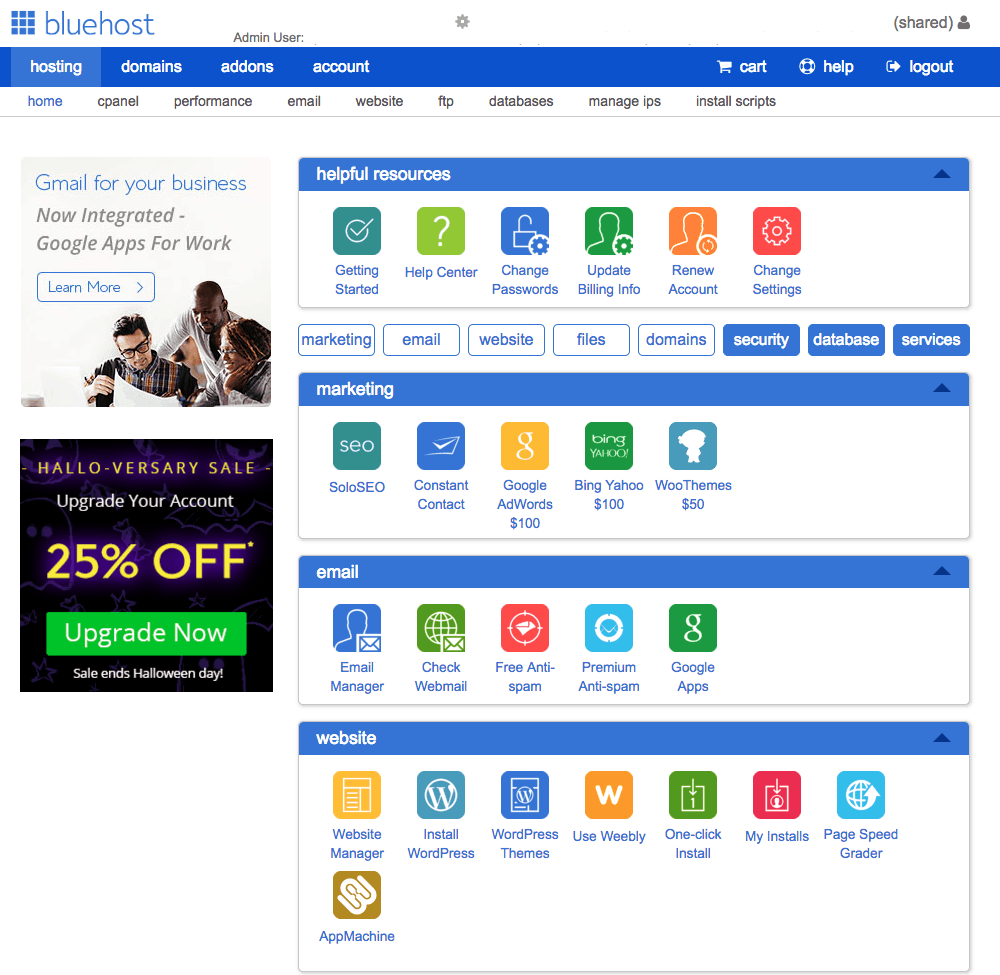Open the databases submenu item
This screenshot has height=975, width=1000.
coord(521,101)
